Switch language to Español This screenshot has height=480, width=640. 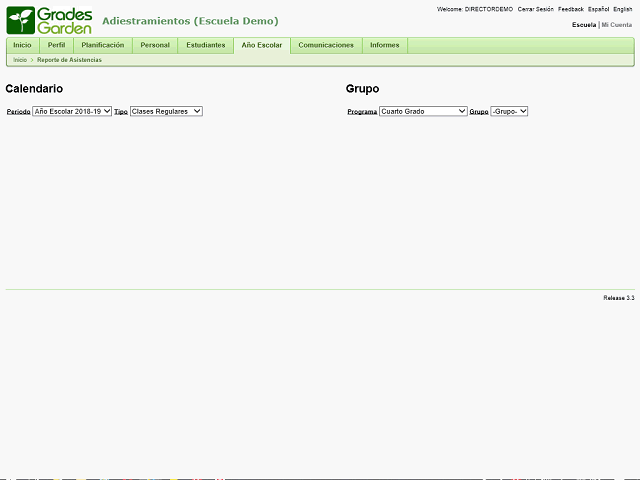598,9
